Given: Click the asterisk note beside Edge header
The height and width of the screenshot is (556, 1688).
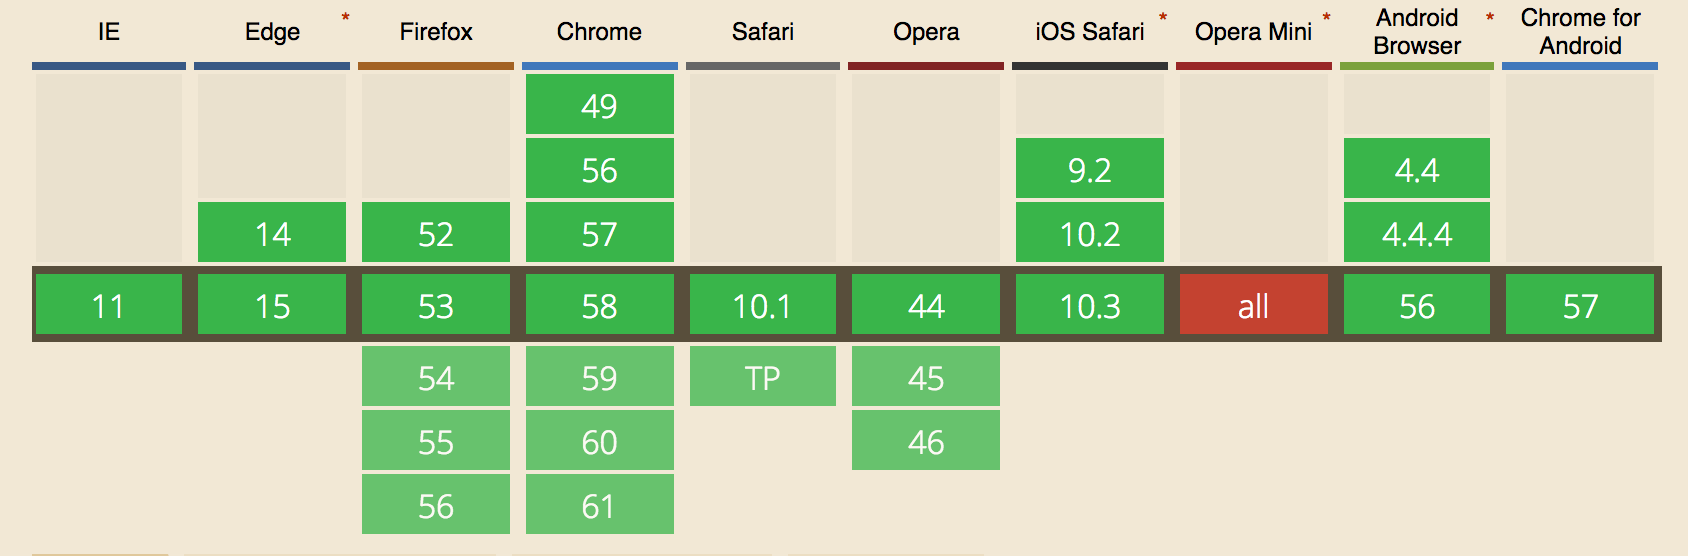Looking at the screenshot, I should [346, 18].
